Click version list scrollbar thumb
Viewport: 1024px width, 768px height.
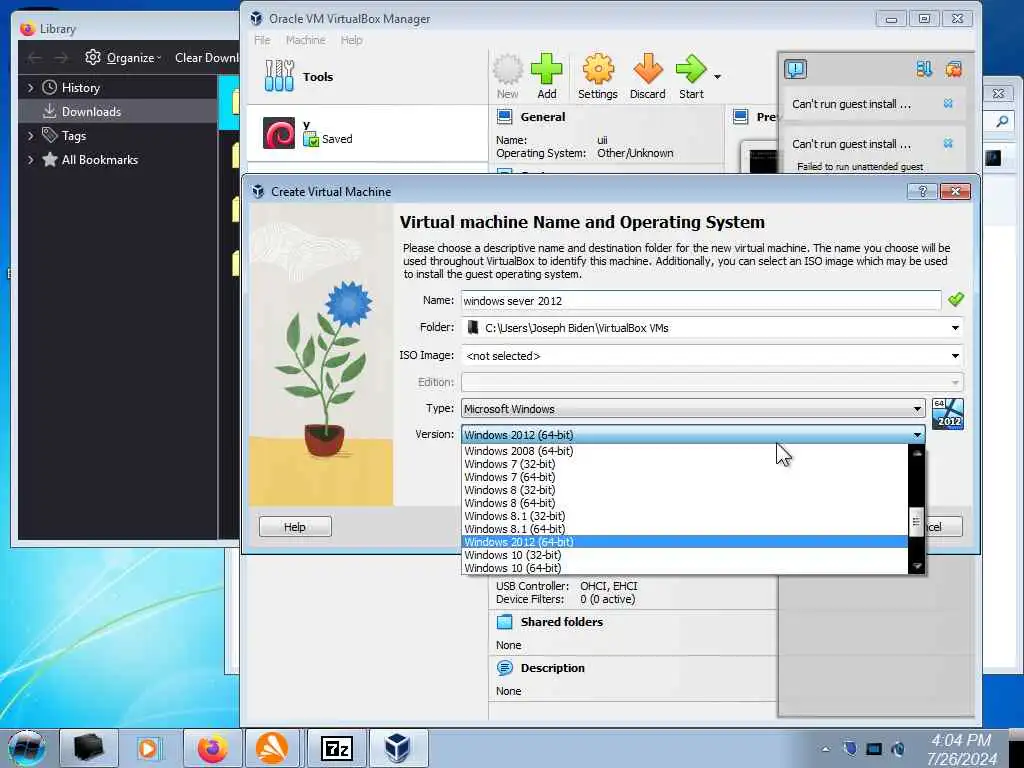pyautogui.click(x=917, y=521)
